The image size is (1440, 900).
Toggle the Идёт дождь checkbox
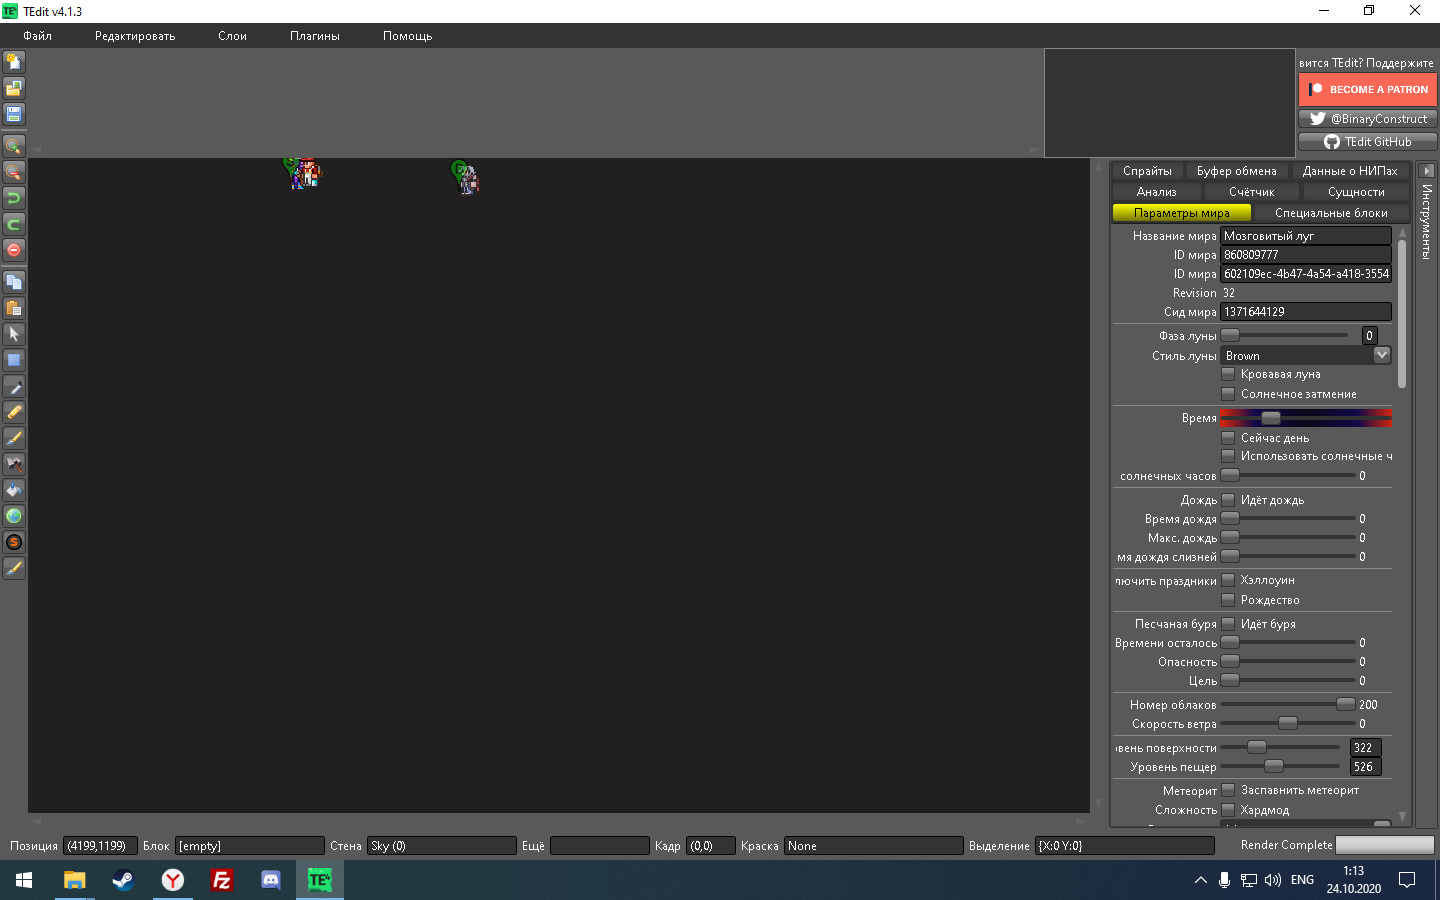coord(1228,500)
